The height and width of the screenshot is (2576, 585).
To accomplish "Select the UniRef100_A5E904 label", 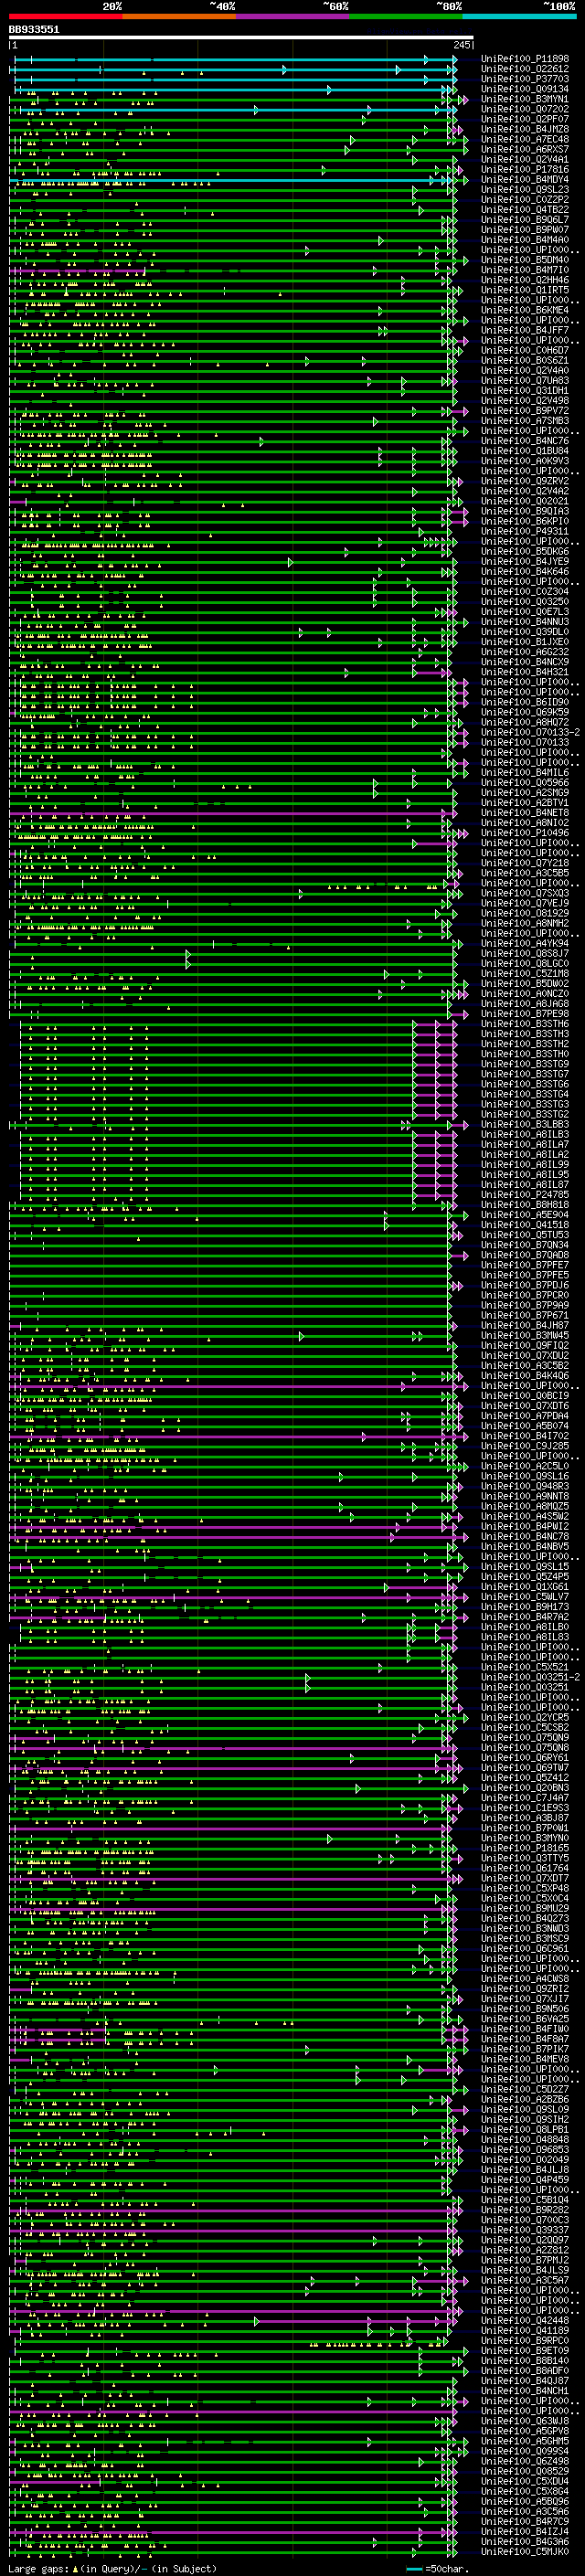I will pyautogui.click(x=525, y=1215).
